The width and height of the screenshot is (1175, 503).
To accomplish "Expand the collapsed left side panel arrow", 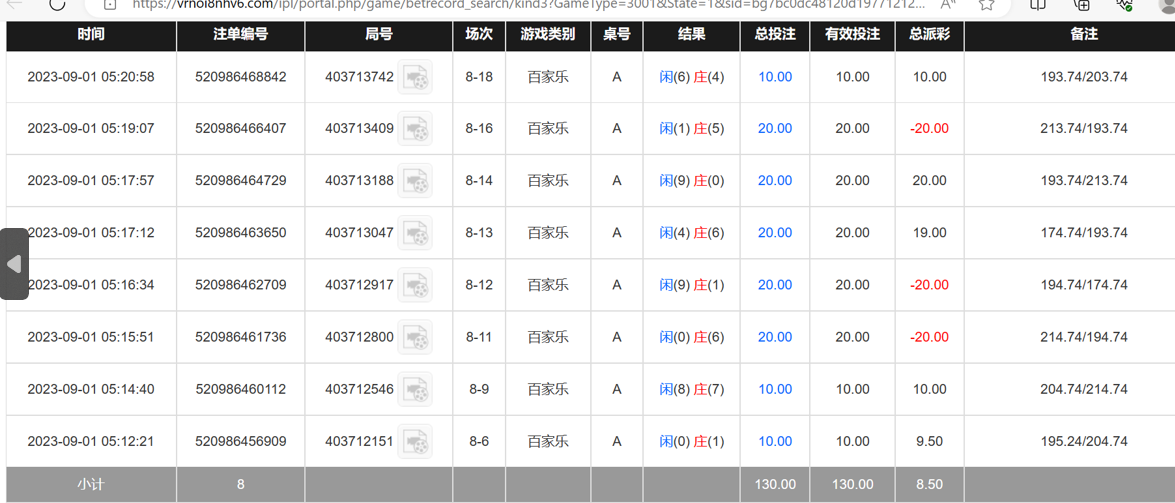I will 14,264.
